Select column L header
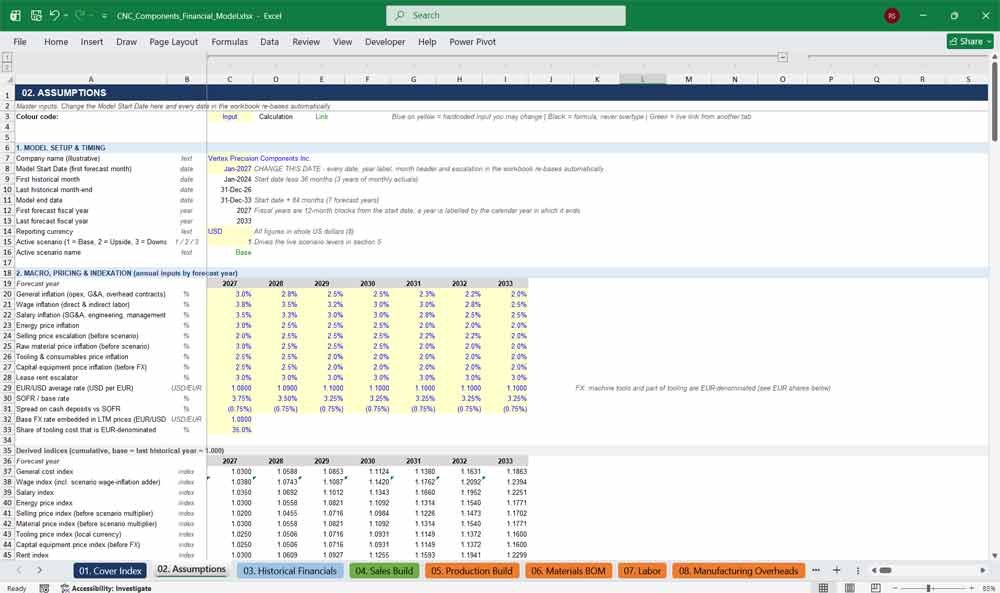 643,79
